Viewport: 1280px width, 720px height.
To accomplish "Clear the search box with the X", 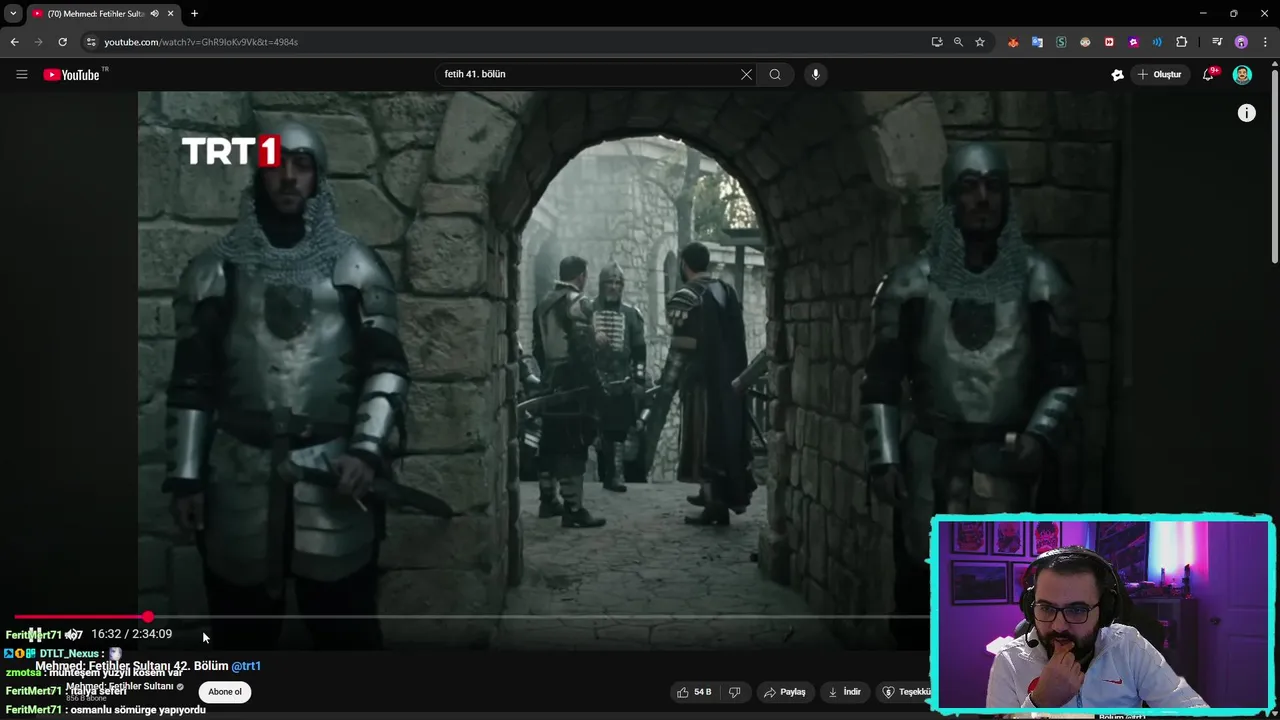I will pos(746,74).
